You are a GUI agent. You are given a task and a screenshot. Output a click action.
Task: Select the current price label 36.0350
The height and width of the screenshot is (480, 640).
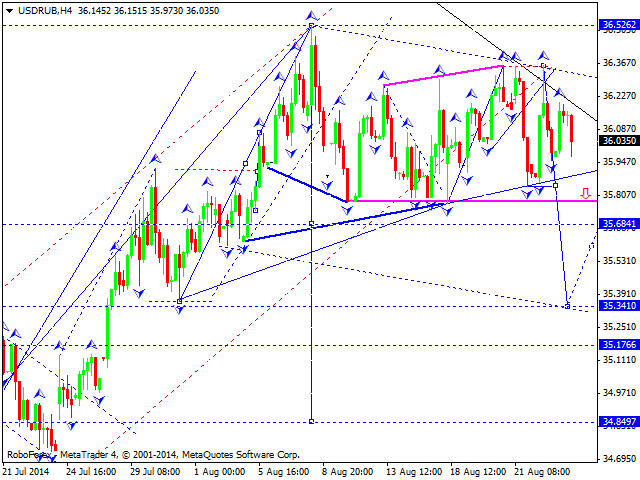coord(619,140)
